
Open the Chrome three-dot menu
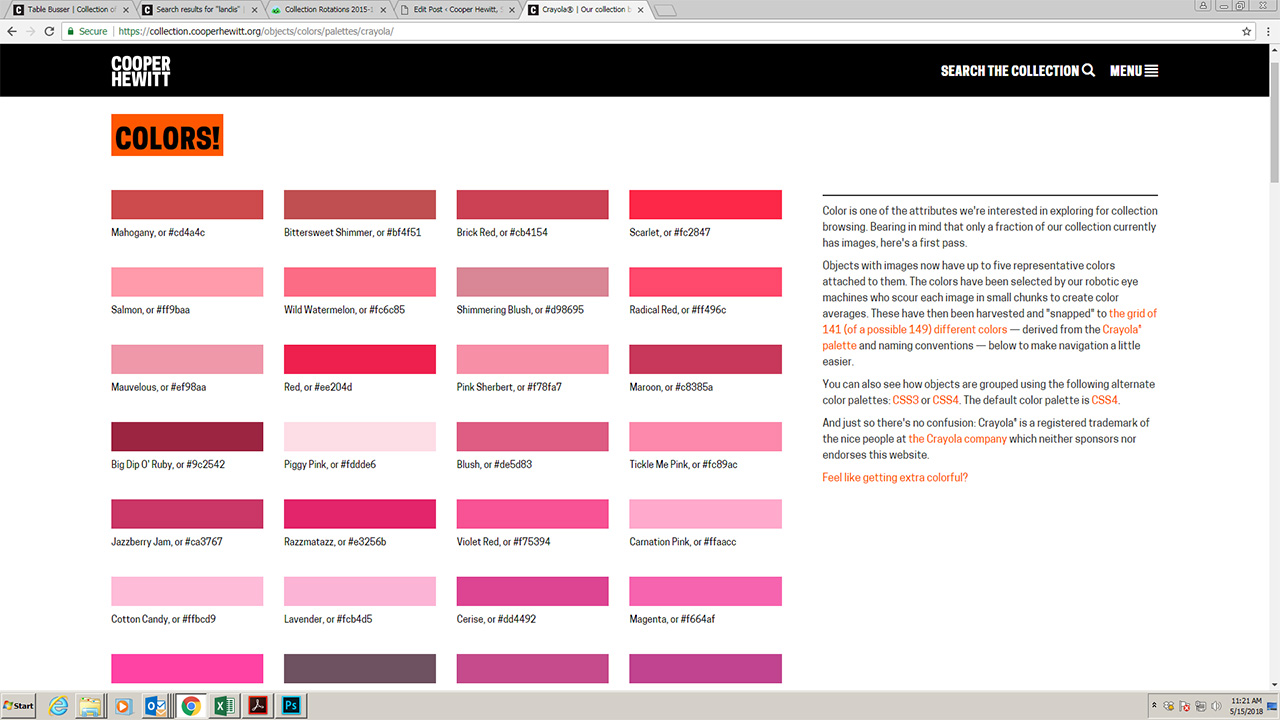1267,31
